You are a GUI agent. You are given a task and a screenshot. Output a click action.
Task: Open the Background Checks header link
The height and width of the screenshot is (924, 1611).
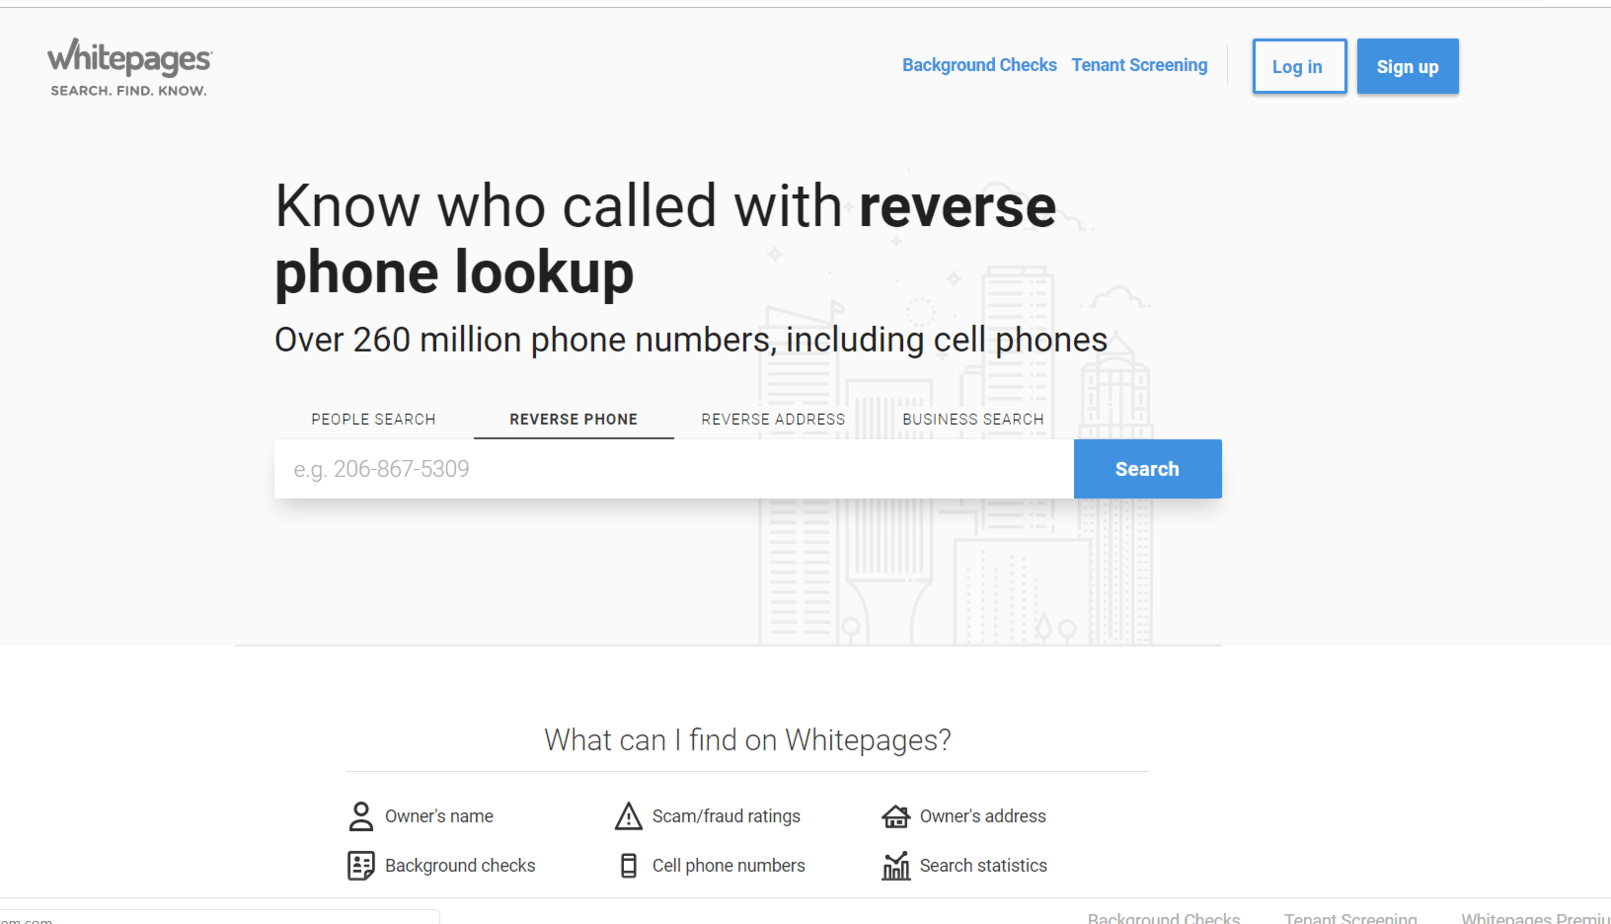coord(979,65)
